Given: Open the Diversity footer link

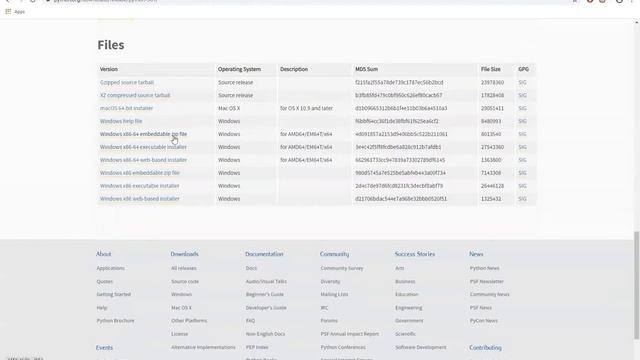Looking at the screenshot, I should click(x=330, y=282).
